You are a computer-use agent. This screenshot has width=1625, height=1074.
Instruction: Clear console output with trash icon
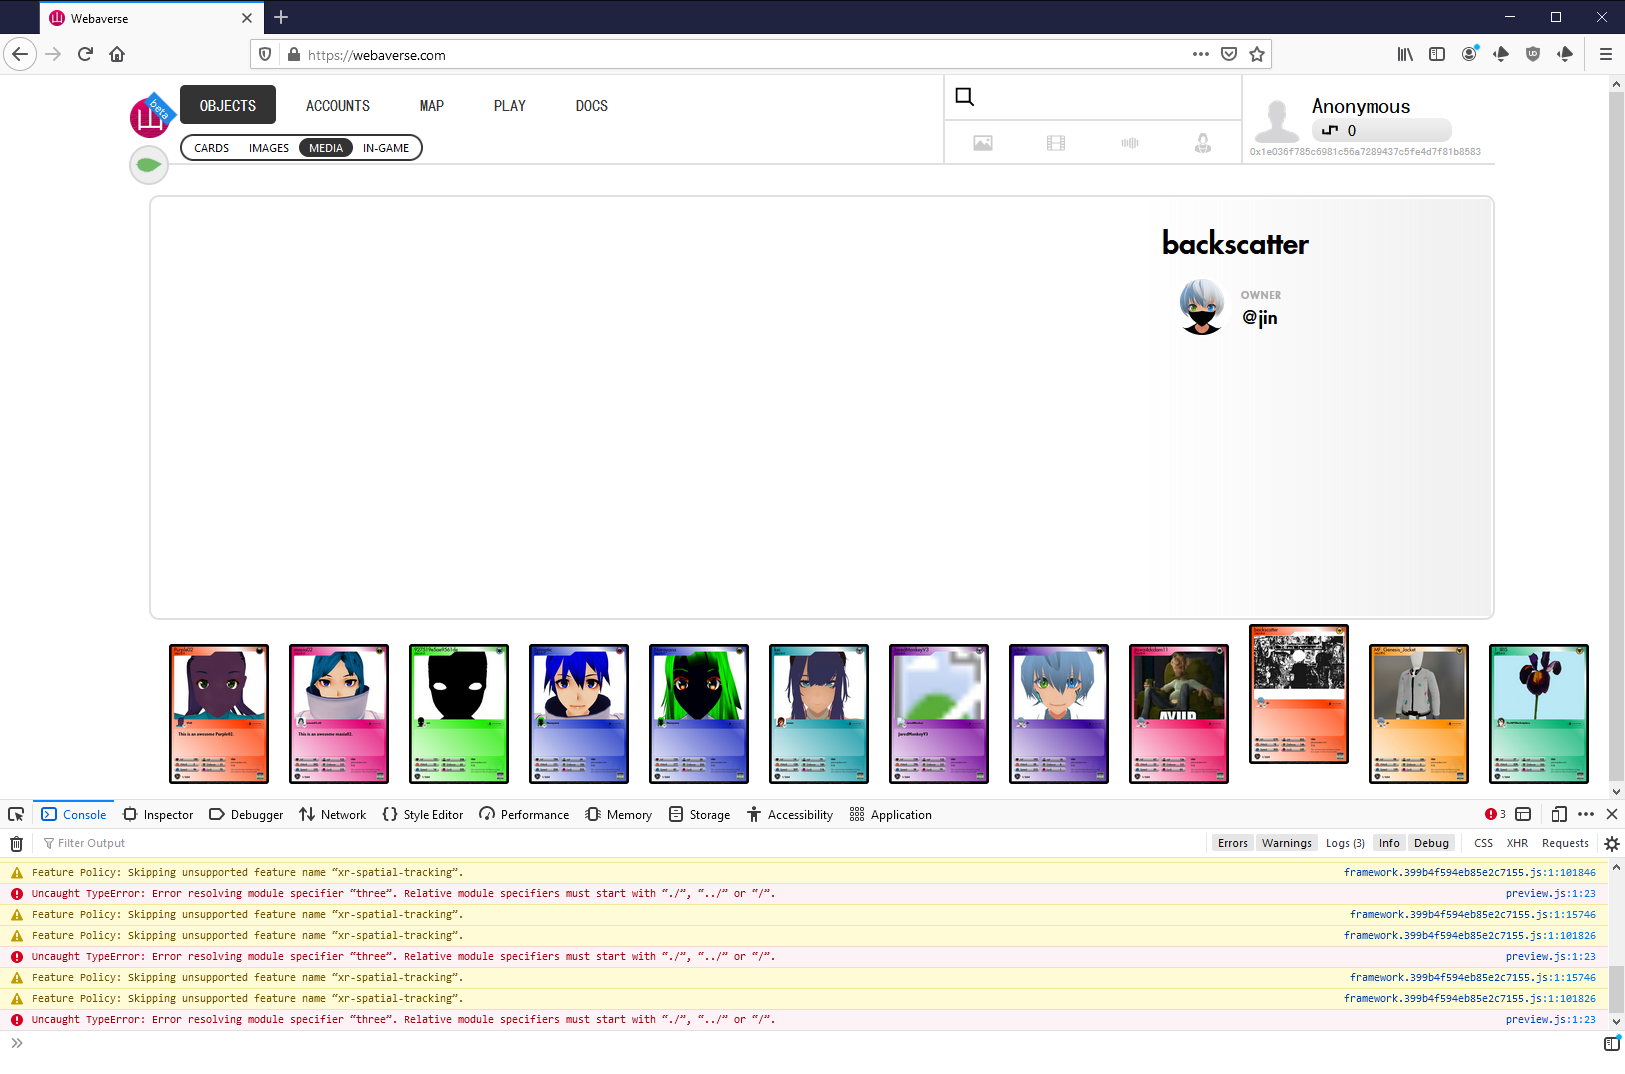16,843
